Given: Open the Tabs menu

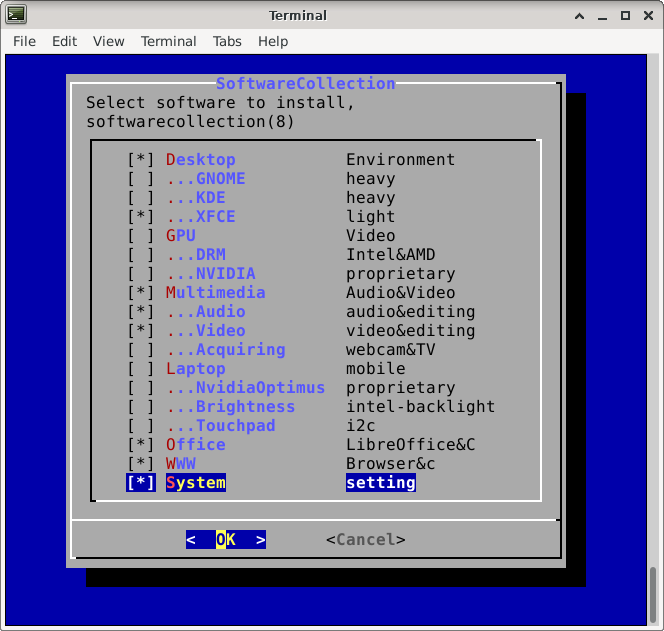Looking at the screenshot, I should click(x=227, y=41).
